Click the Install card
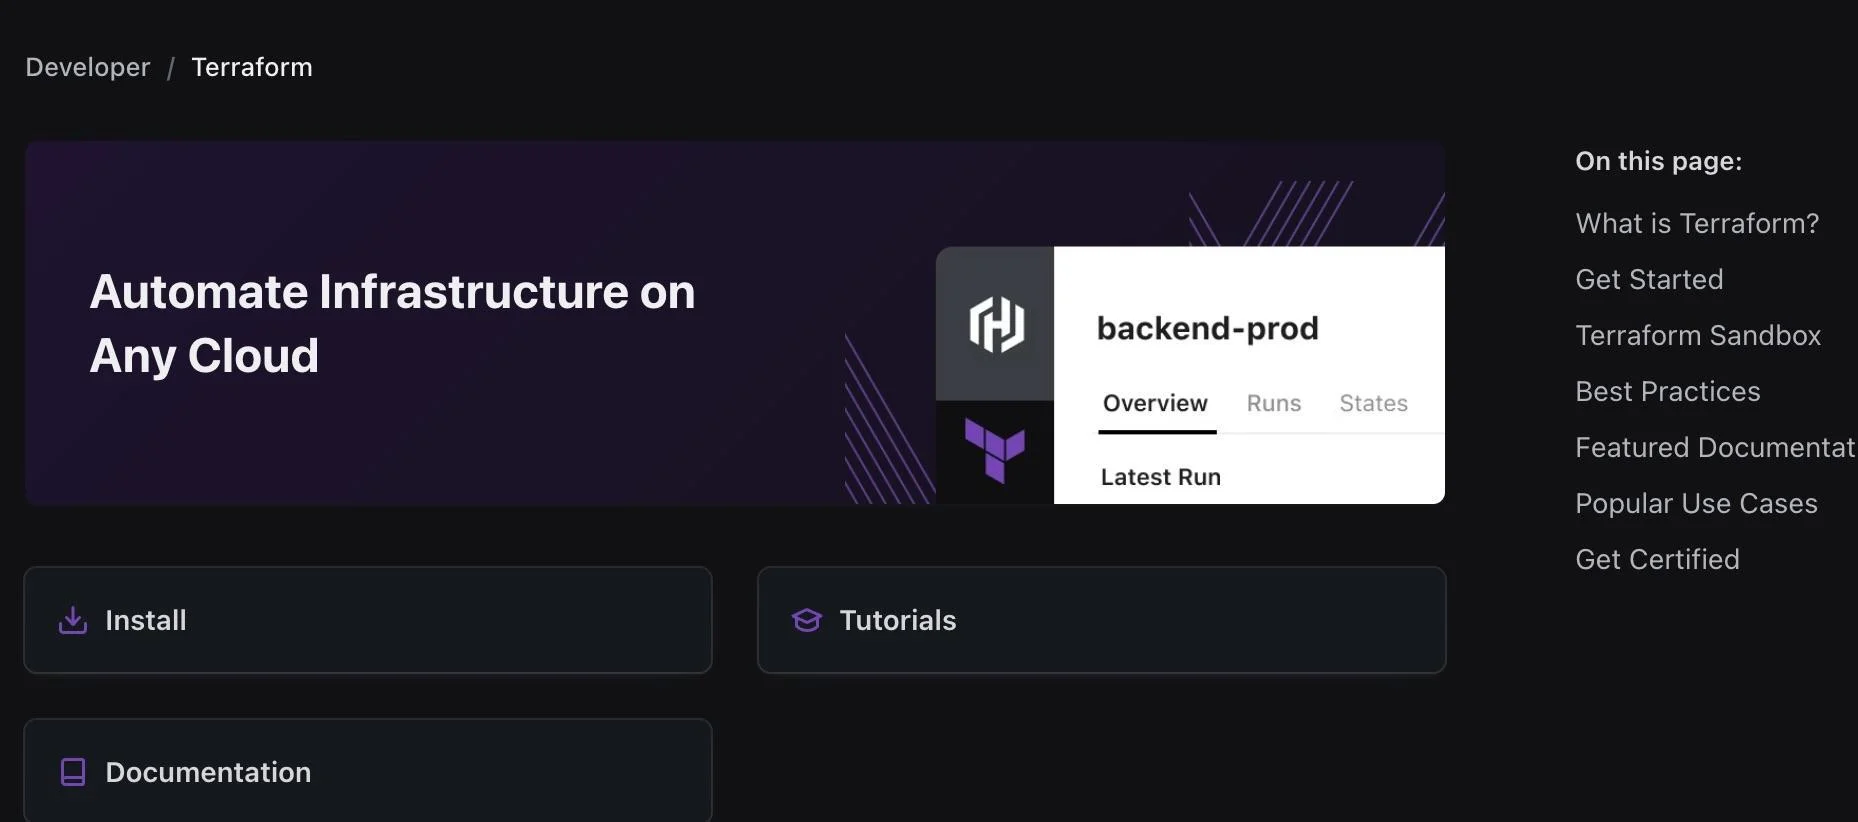The image size is (1858, 822). coord(368,620)
